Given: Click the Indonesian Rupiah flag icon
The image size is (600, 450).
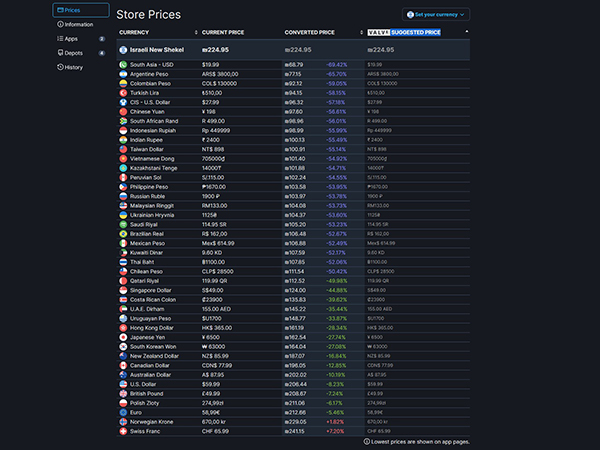Looking at the screenshot, I should (123, 130).
